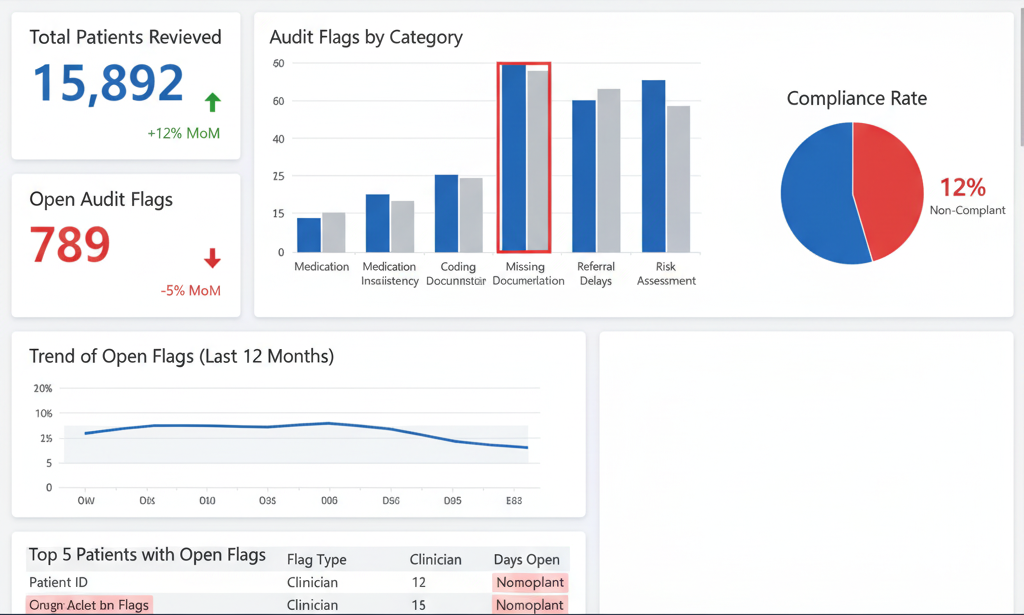Click Nomoplant badge in the Patient ID row
This screenshot has width=1024, height=615.
[x=530, y=582]
